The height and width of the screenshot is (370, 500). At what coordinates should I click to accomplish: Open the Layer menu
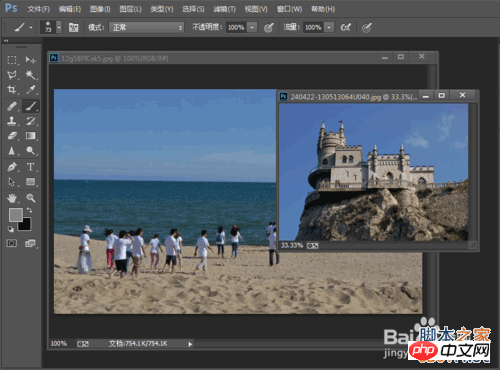coord(130,9)
